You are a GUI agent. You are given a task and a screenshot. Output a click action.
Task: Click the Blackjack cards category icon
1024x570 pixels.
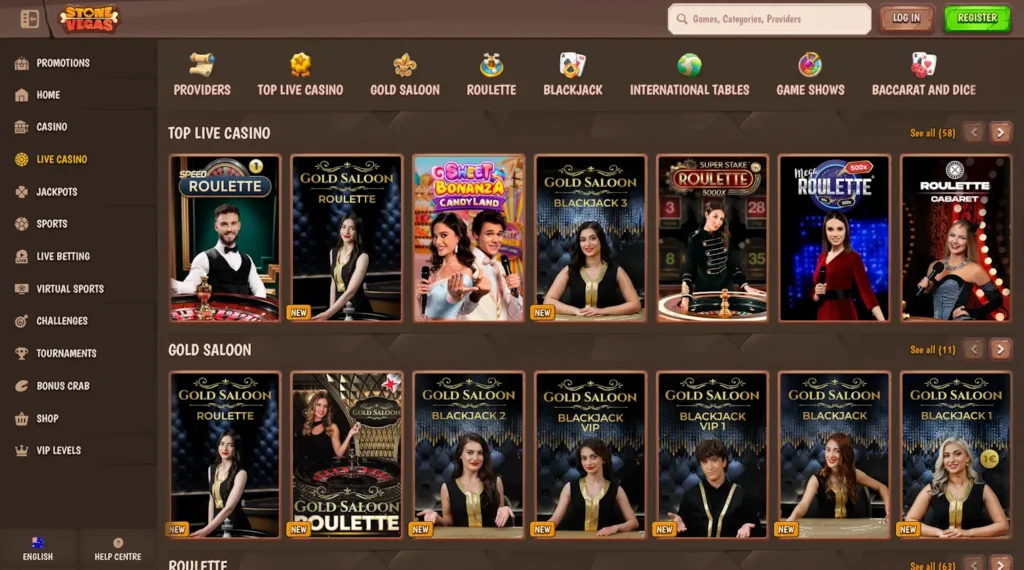573,65
